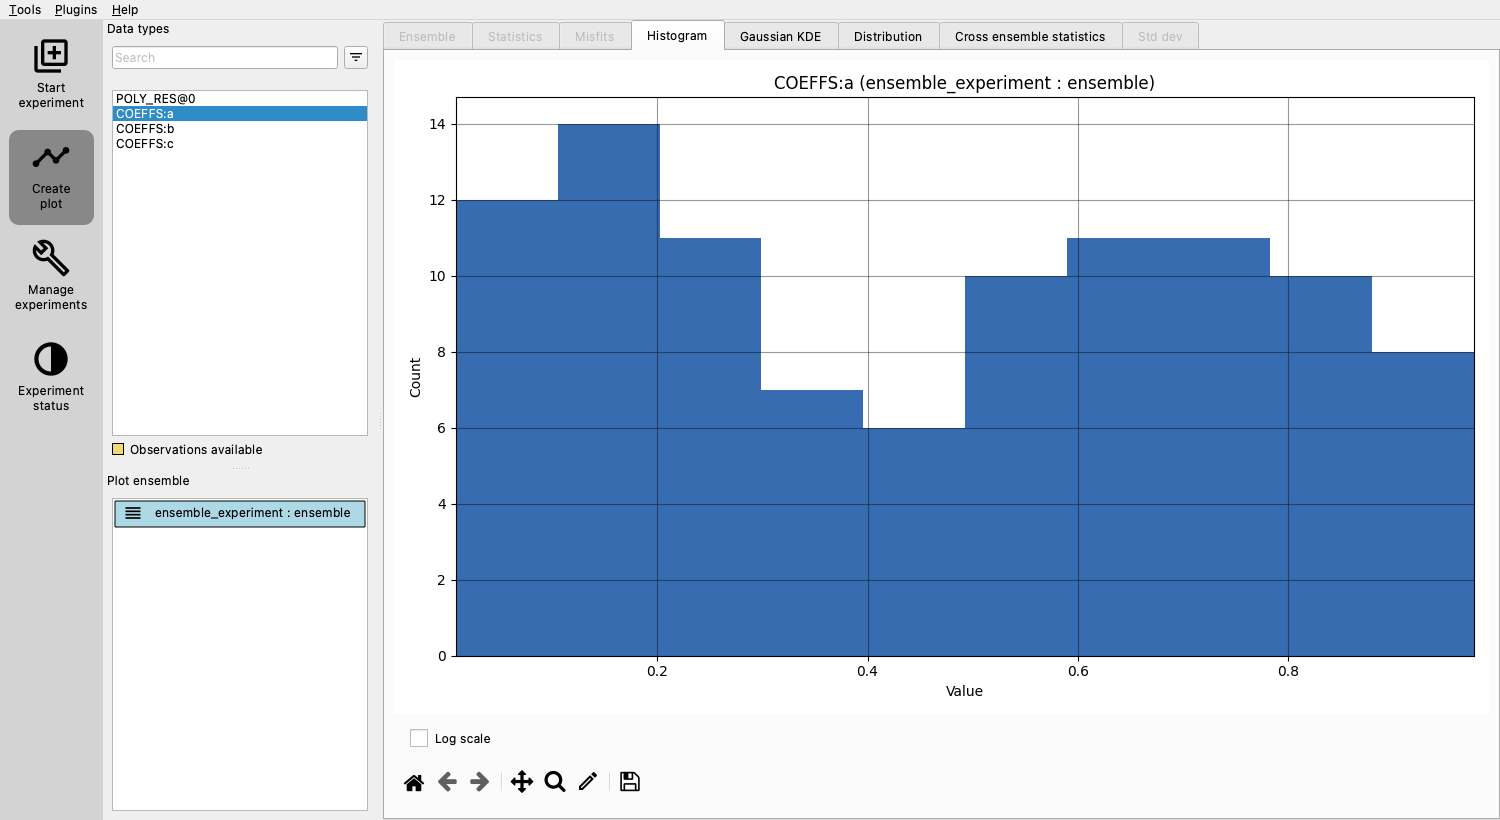Toggle the Log scale checkbox
The image size is (1500, 820).
(419, 738)
